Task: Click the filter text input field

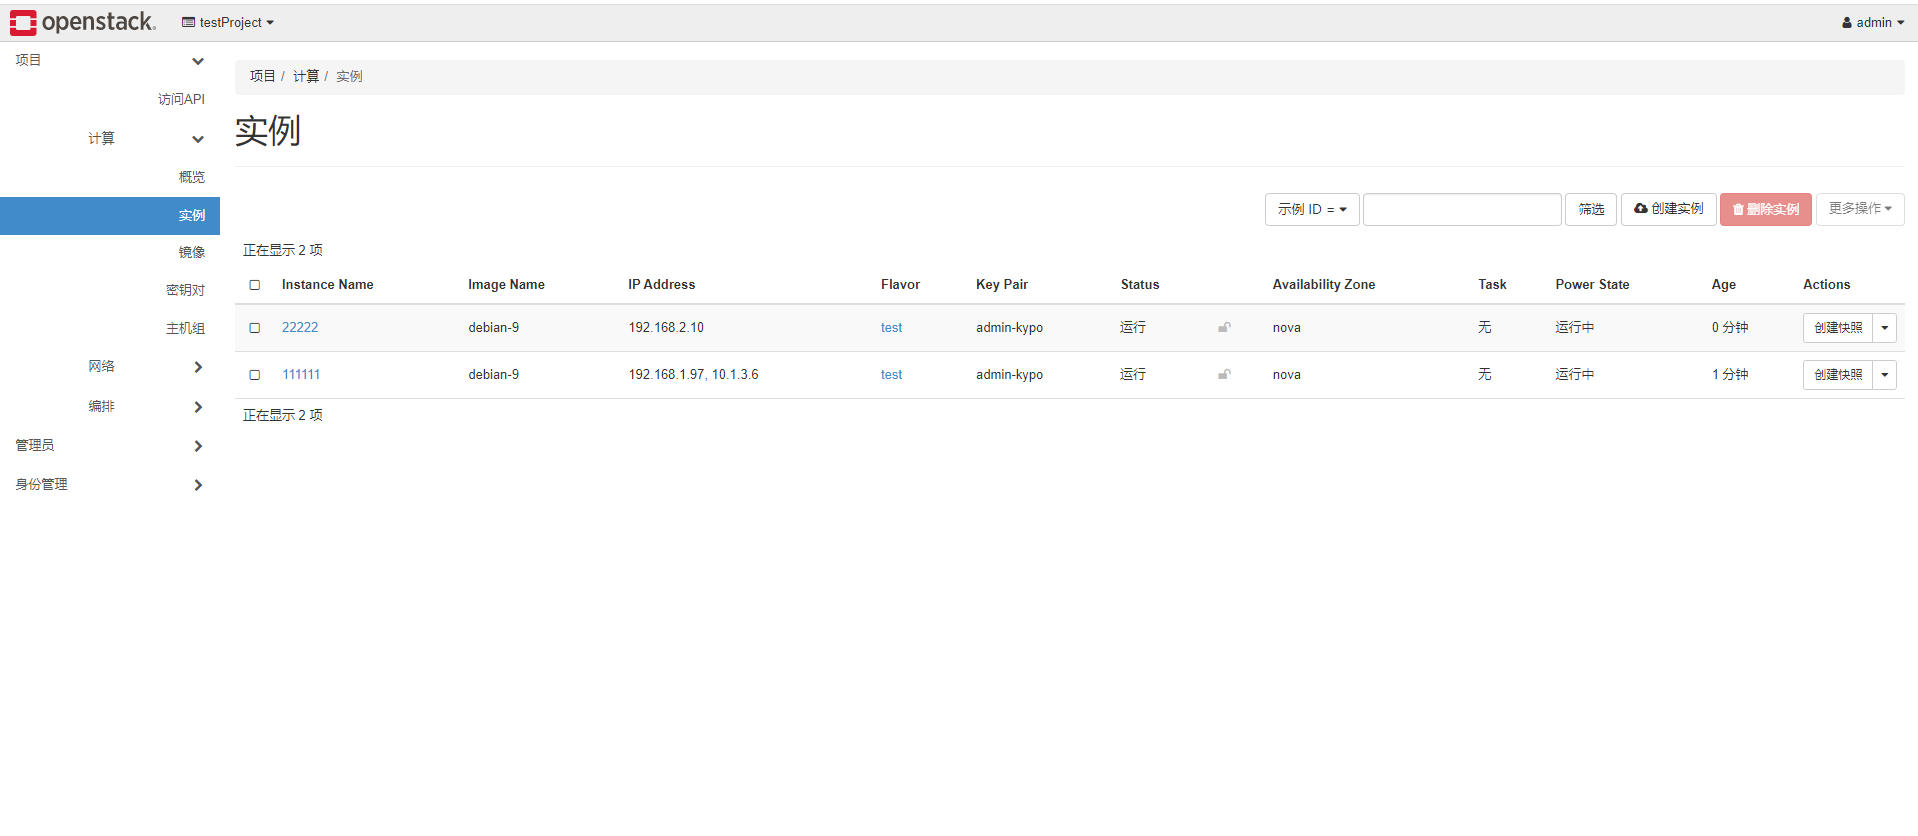Action: [1461, 209]
